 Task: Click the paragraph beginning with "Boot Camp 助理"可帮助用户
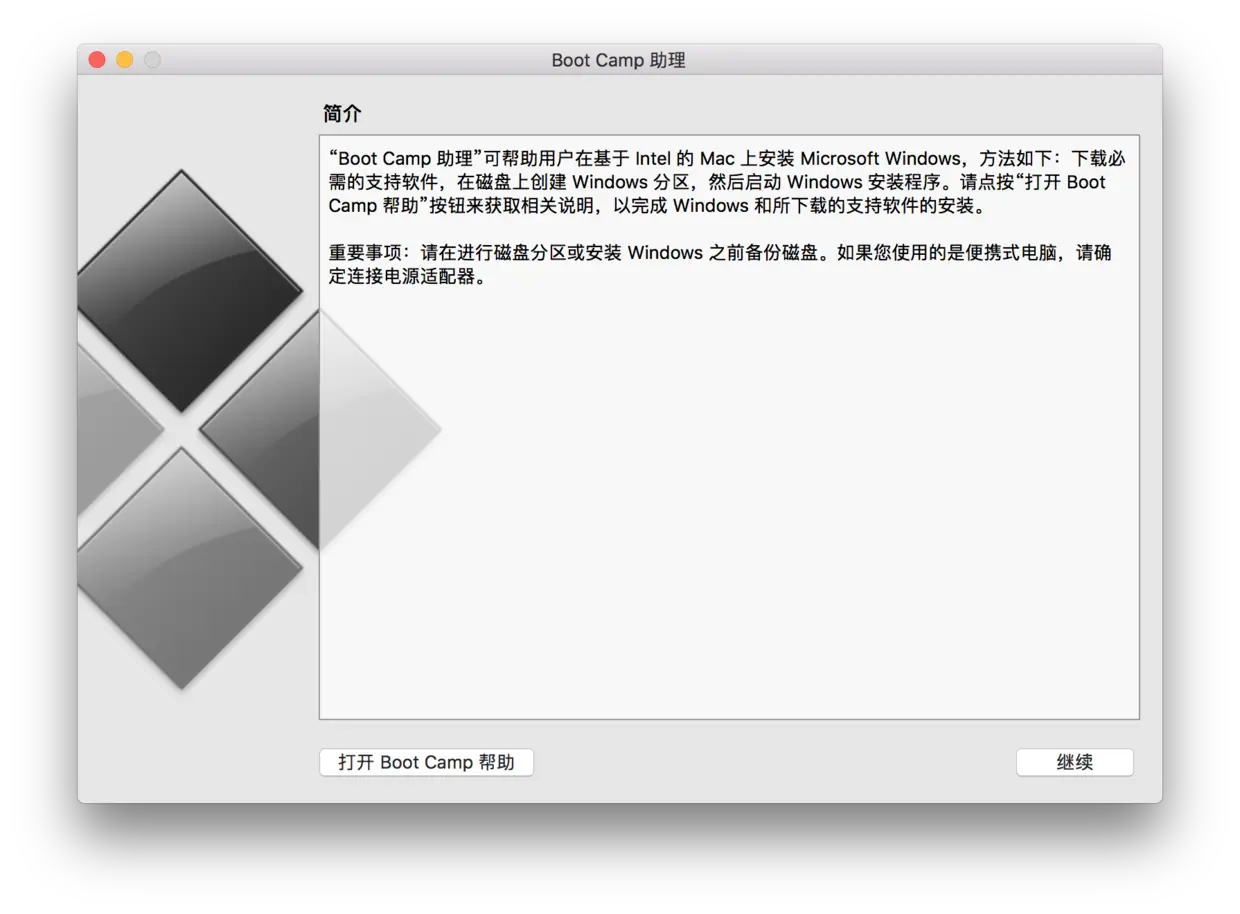tap(728, 182)
